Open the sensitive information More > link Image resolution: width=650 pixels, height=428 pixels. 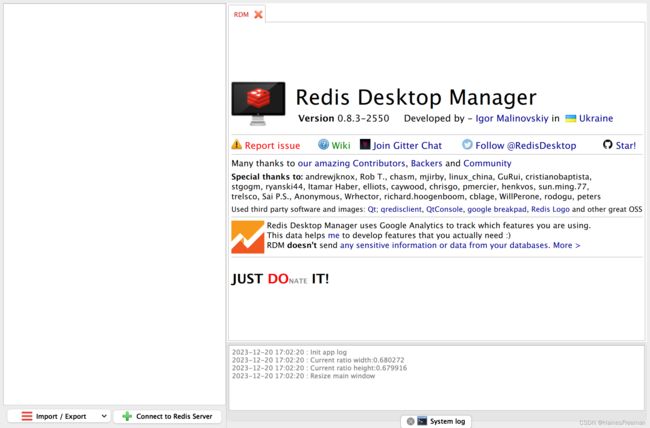pos(460,246)
